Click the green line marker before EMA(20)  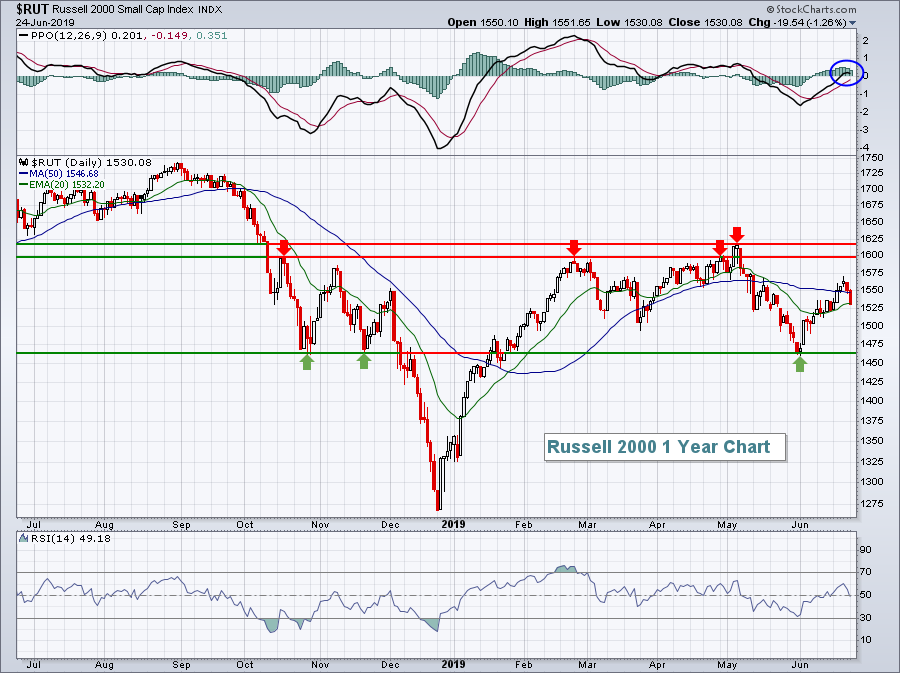pos(23,185)
